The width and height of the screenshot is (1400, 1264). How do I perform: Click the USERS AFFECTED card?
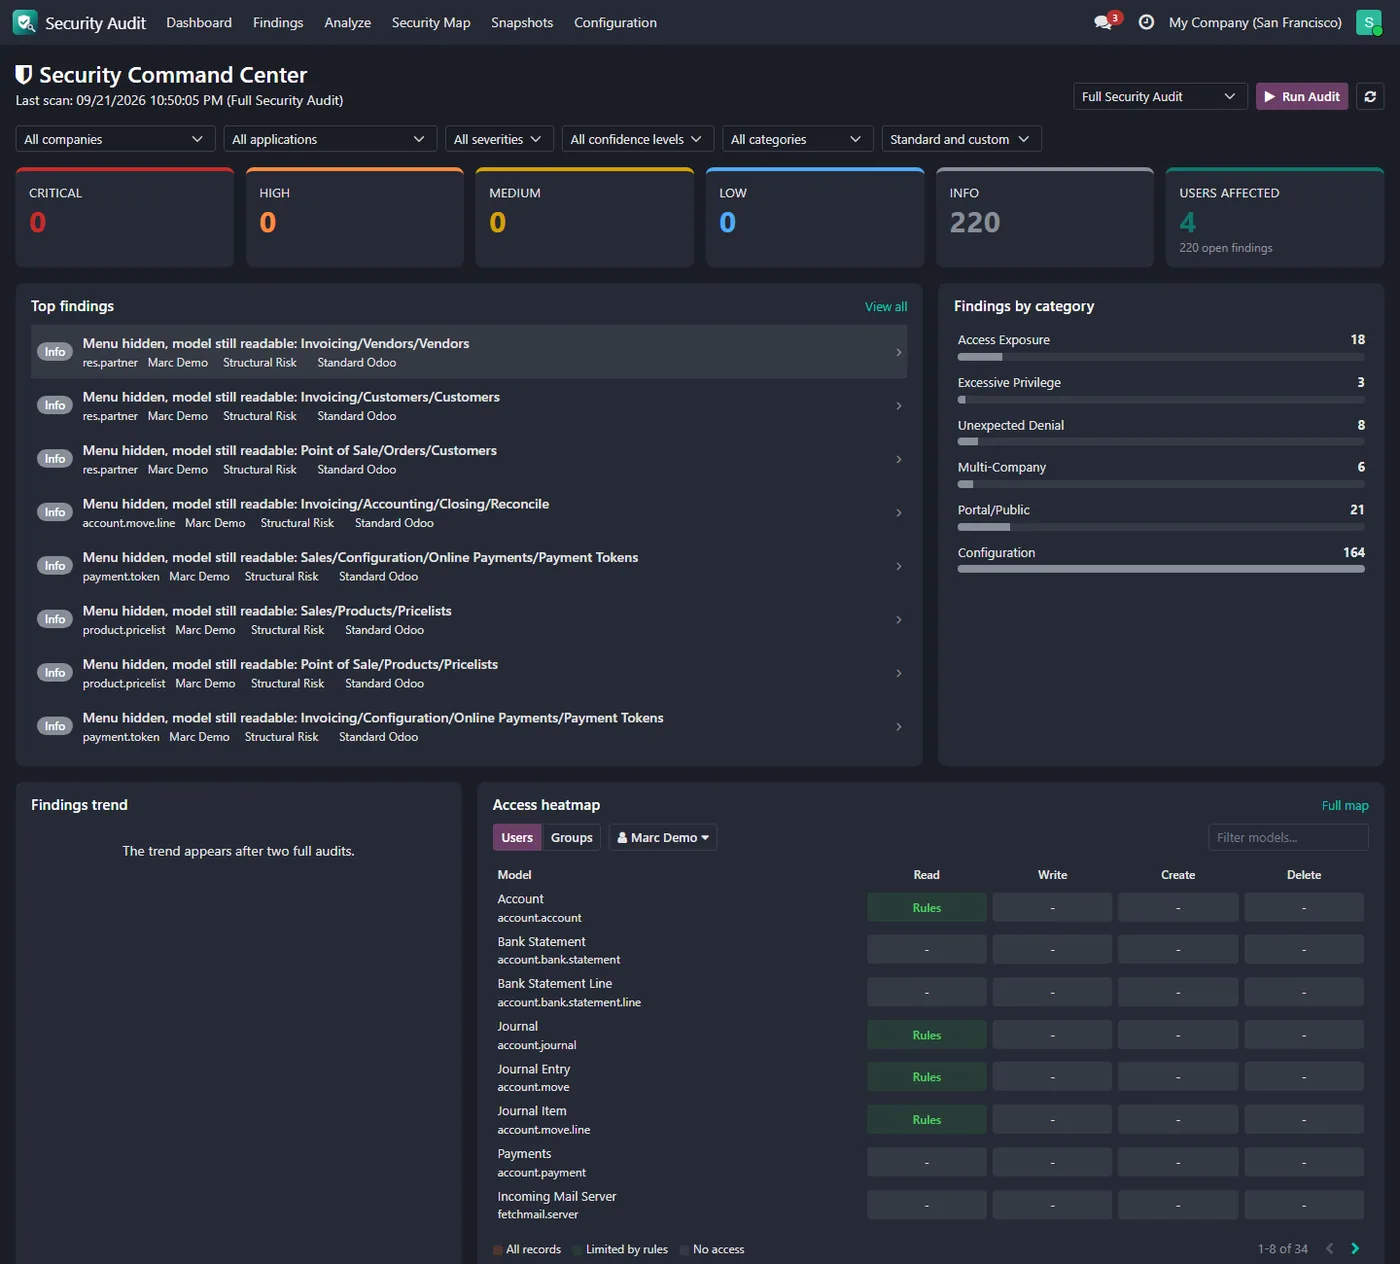pyautogui.click(x=1275, y=217)
